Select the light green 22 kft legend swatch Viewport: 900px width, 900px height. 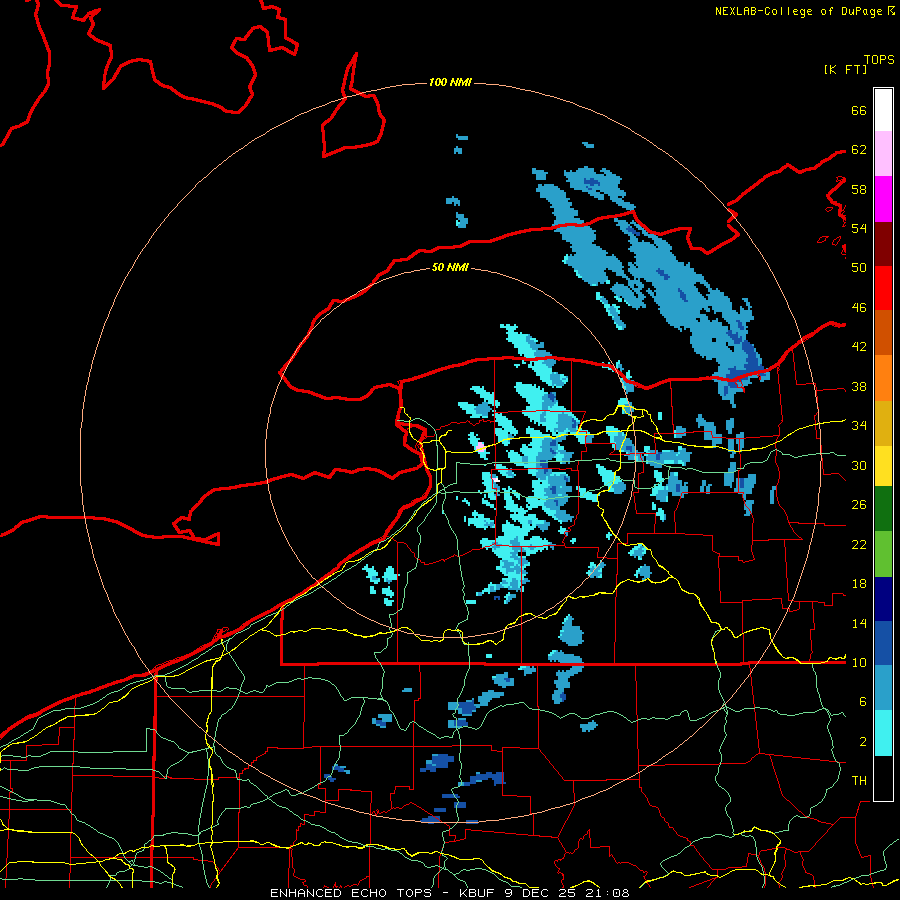[x=883, y=554]
